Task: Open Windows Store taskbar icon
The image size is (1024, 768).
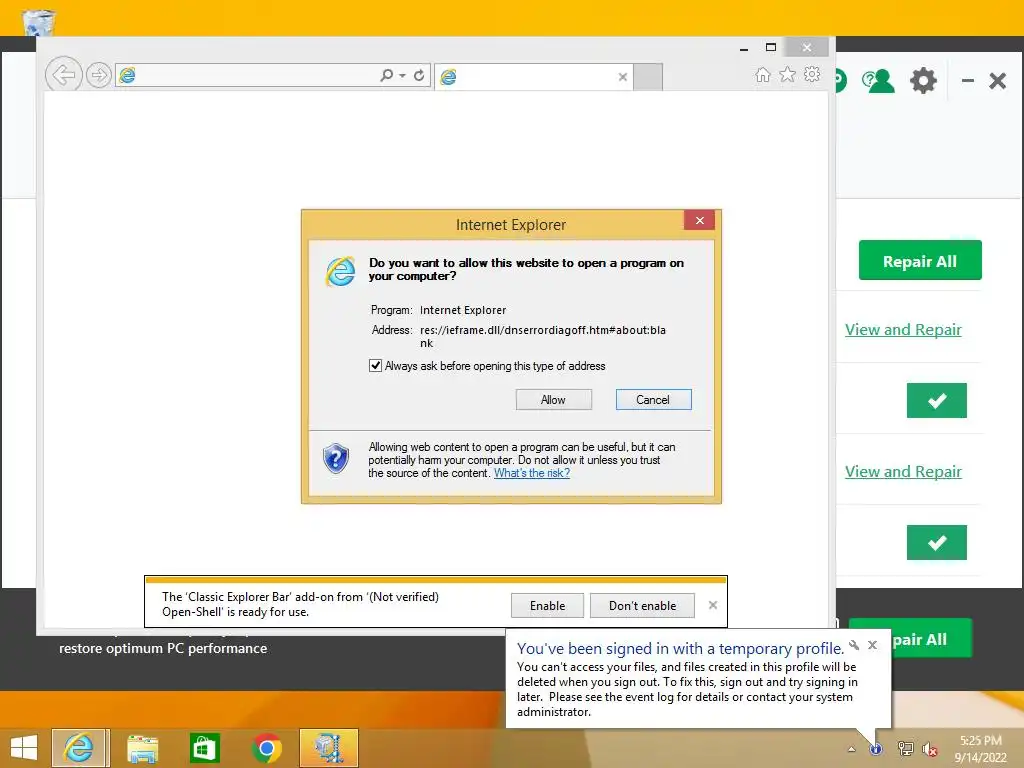Action: 204,748
